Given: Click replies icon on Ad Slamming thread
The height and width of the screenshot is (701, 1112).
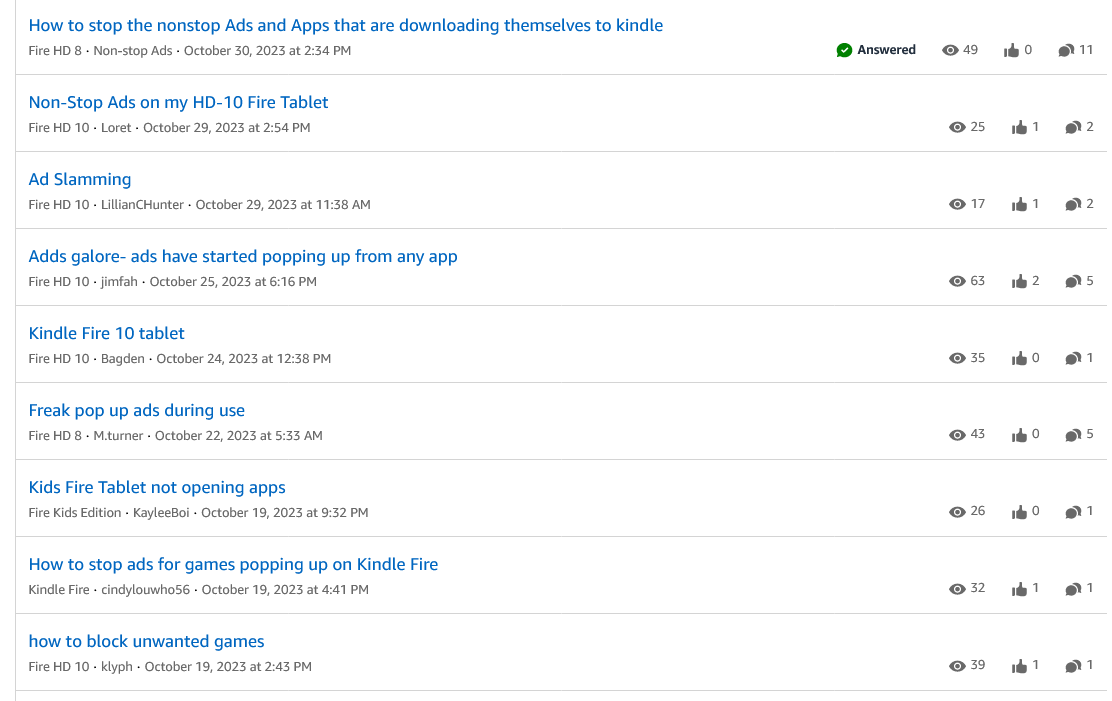Looking at the screenshot, I should tap(1073, 204).
